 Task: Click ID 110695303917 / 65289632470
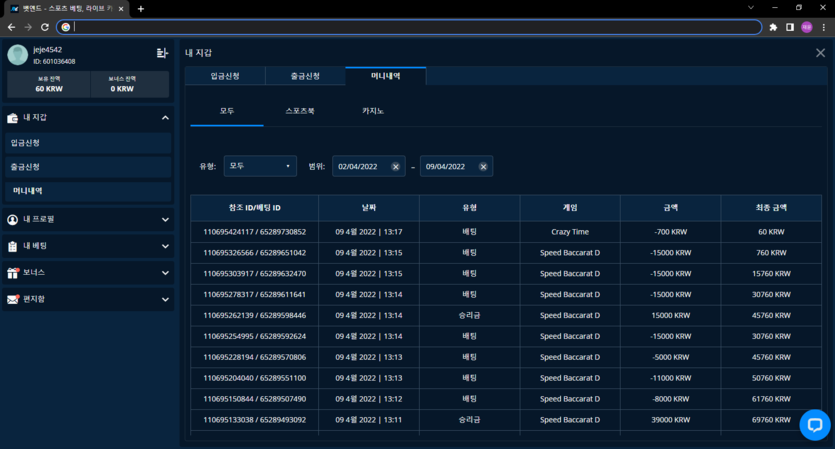[x=255, y=274]
